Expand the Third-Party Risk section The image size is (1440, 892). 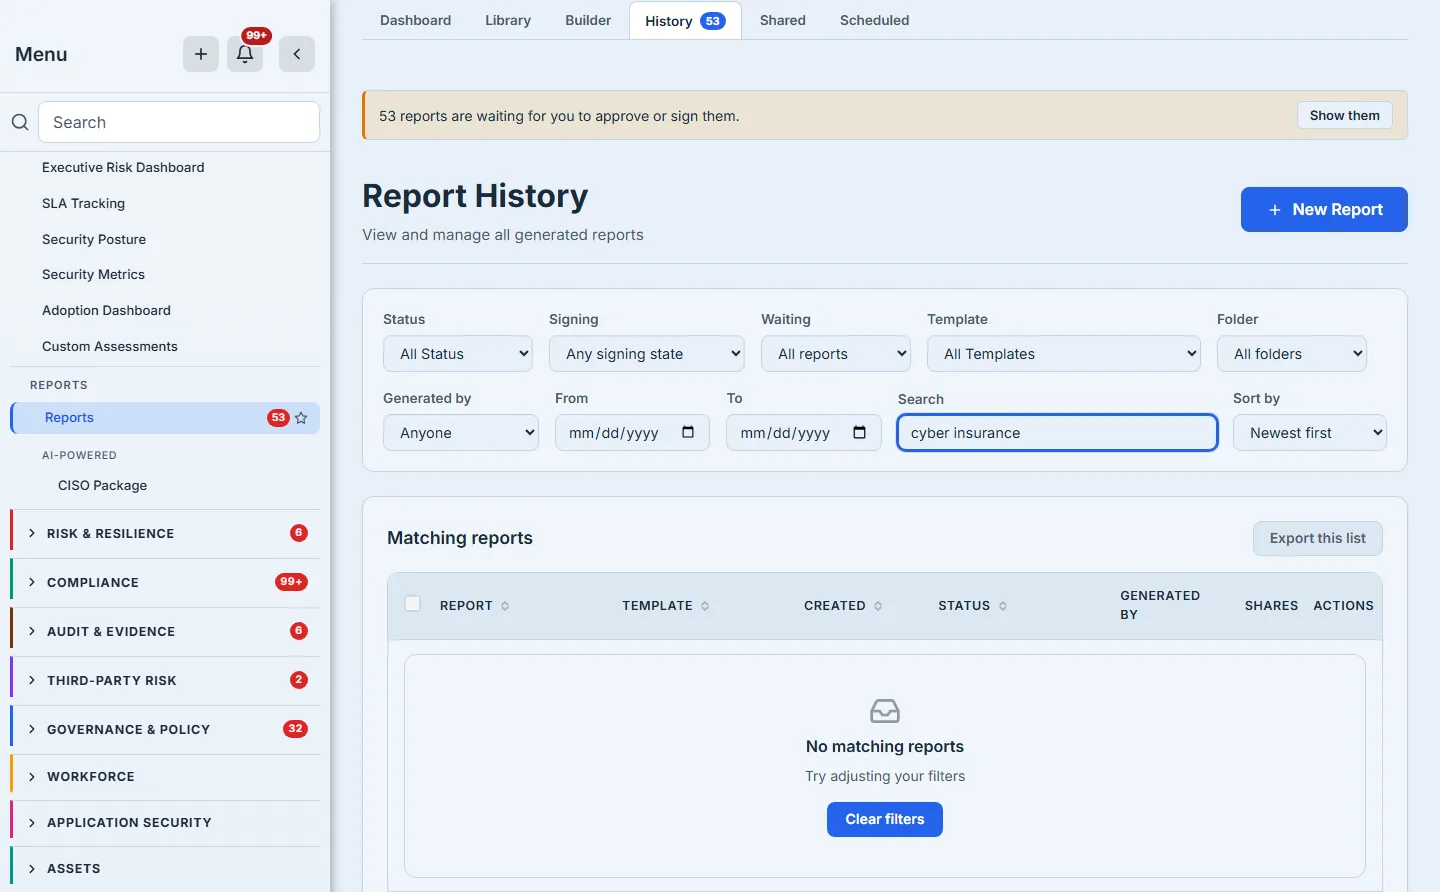[x=165, y=681]
